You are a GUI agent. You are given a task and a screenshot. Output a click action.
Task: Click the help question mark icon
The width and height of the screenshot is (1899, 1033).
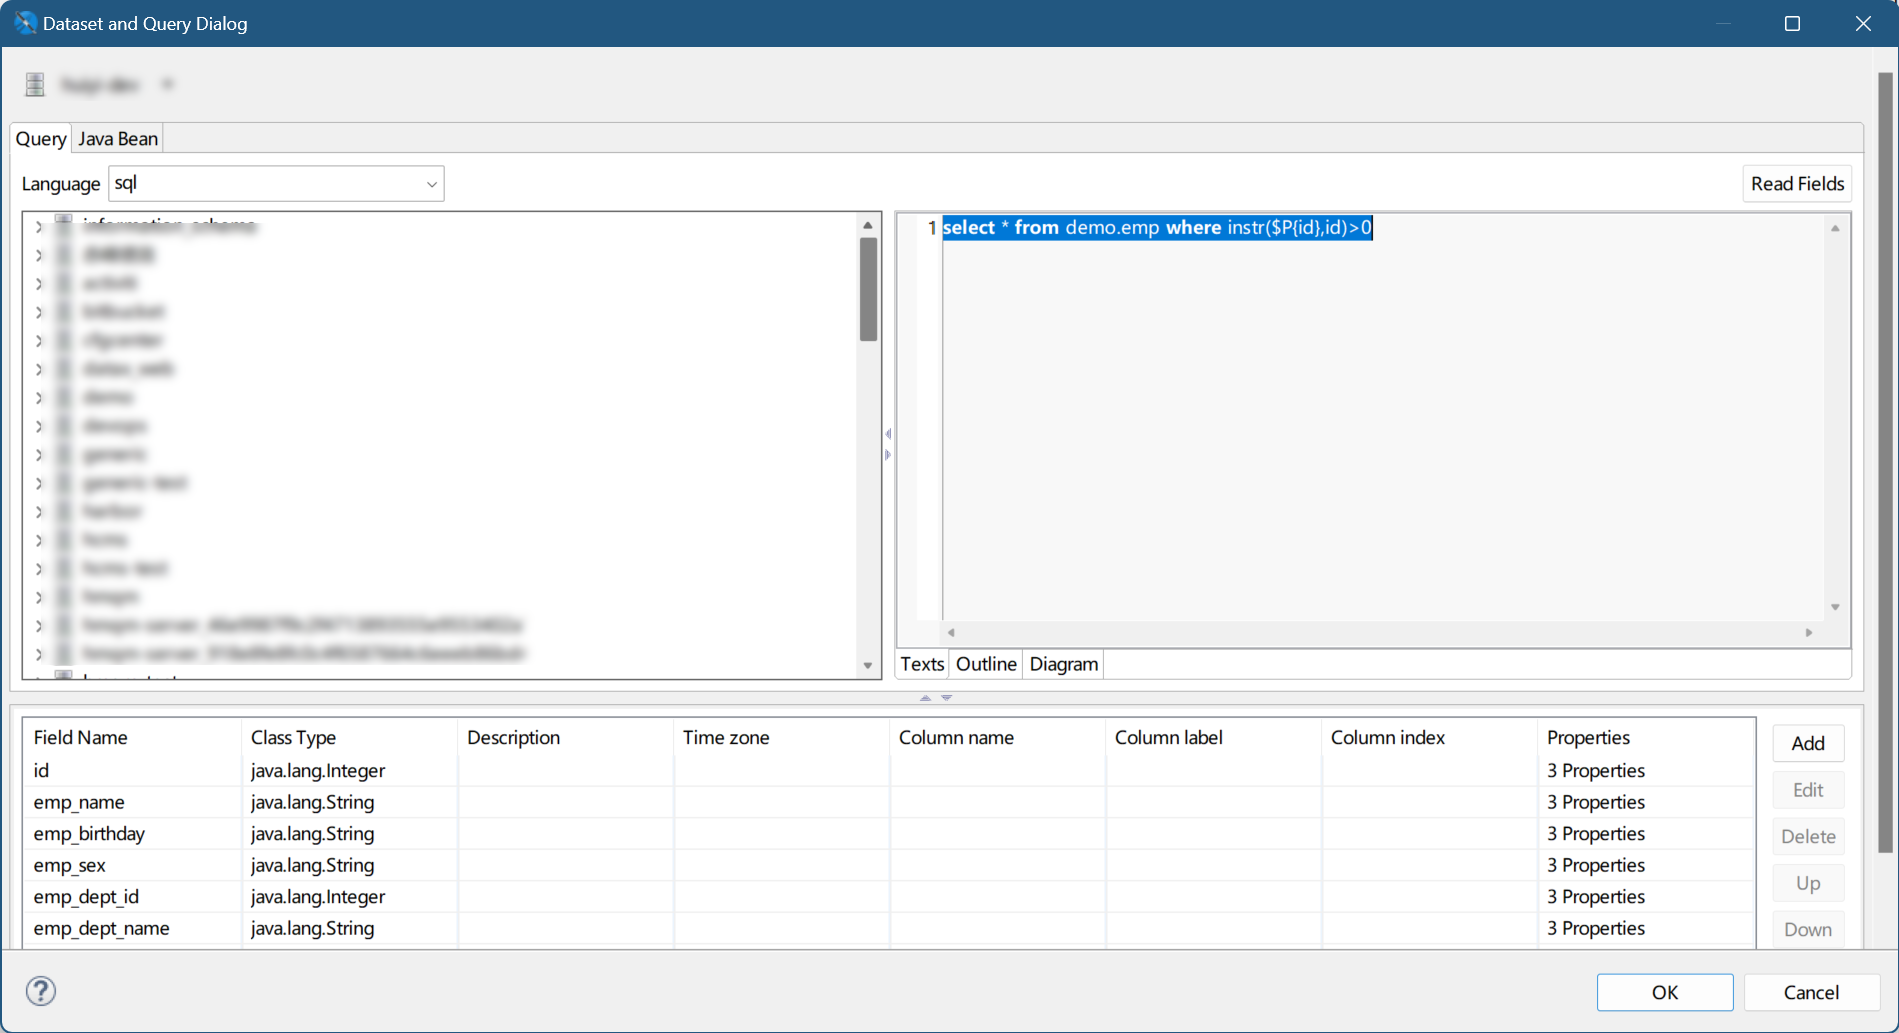click(41, 991)
